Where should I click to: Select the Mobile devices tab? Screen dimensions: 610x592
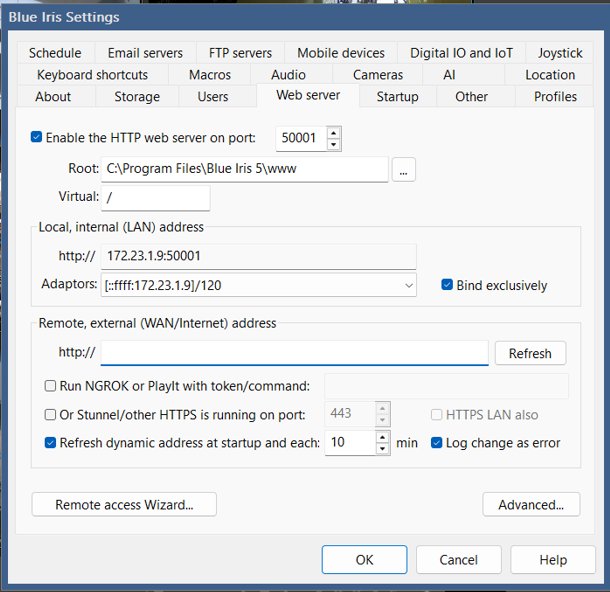(x=341, y=53)
